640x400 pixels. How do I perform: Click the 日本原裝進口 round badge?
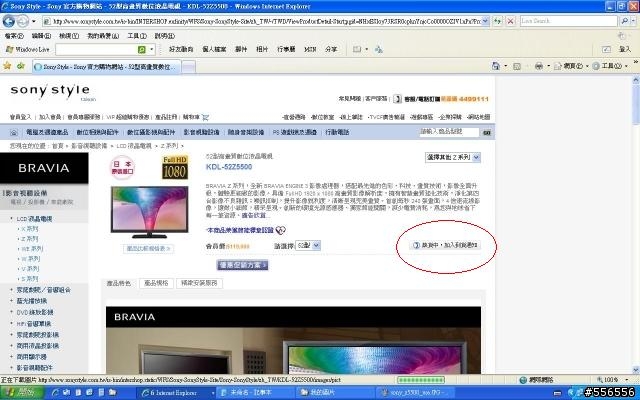point(122,167)
